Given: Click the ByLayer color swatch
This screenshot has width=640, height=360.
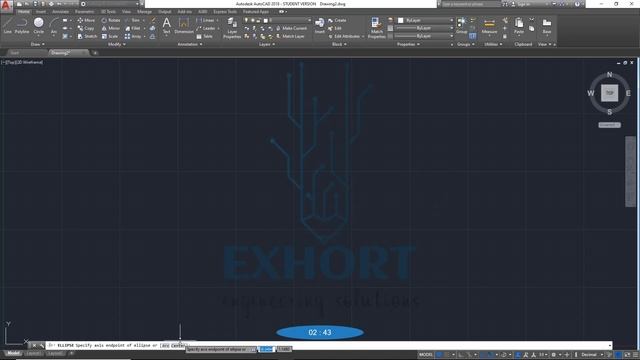Looking at the screenshot, I should (400, 20).
